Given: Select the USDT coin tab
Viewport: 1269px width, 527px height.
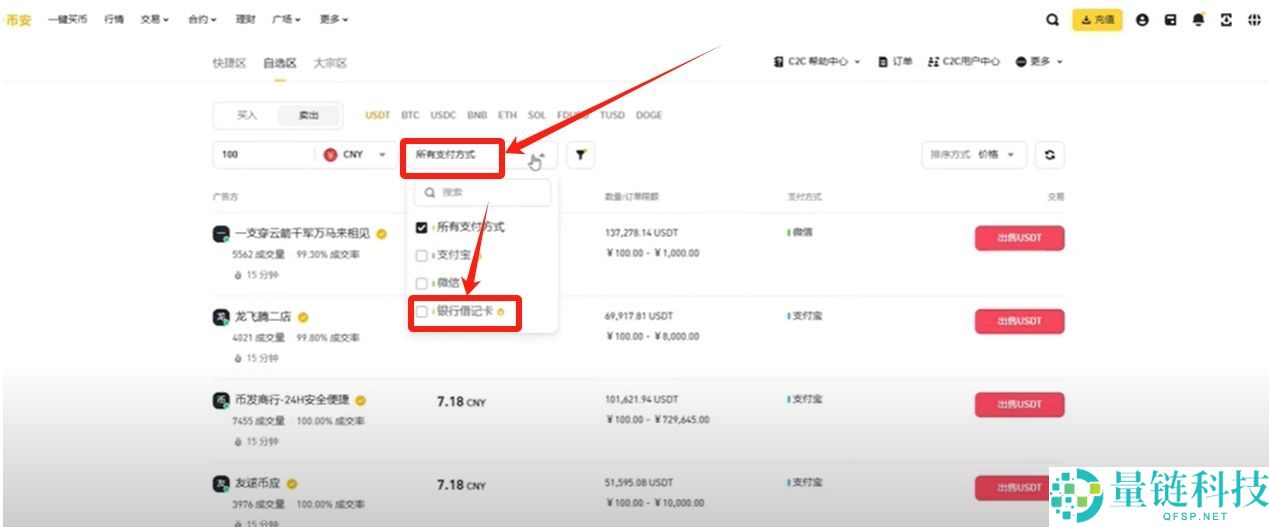Looking at the screenshot, I should click(x=377, y=115).
